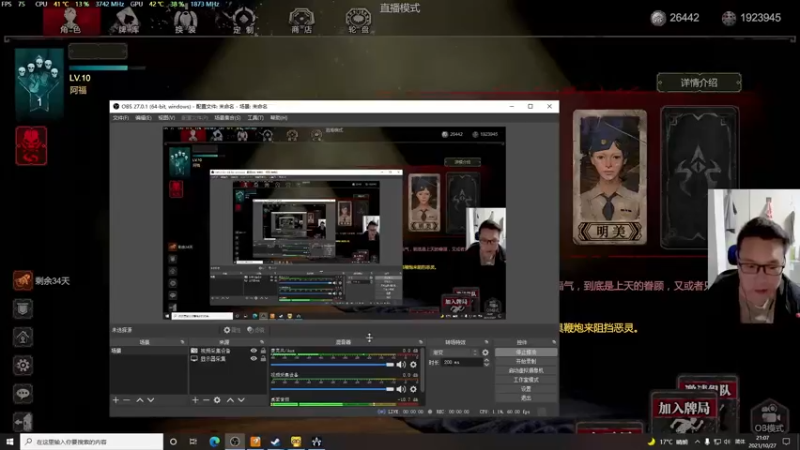Open the 文件(F) menu in OBS
The height and width of the screenshot is (450, 800).
[x=120, y=118]
